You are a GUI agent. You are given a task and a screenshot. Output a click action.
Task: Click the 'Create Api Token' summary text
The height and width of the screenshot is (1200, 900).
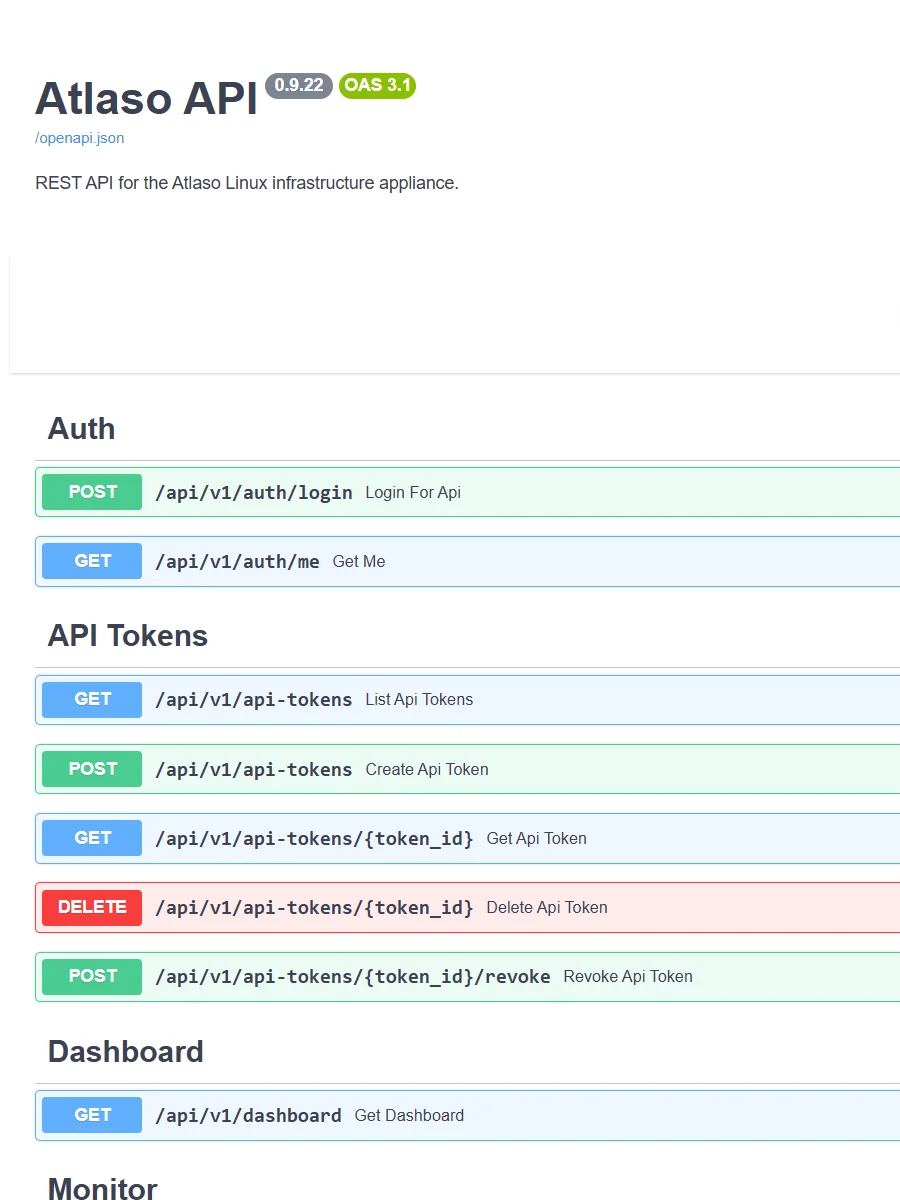click(427, 770)
